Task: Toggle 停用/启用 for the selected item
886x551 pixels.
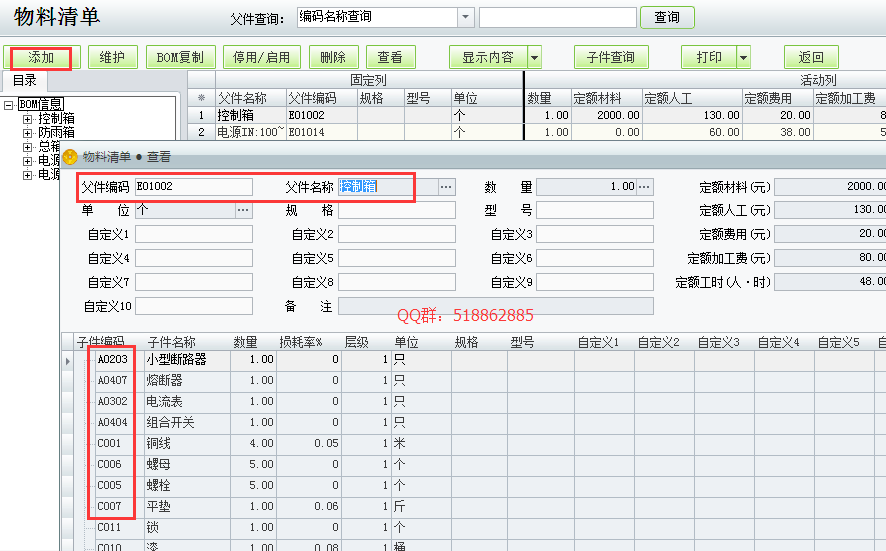Action: click(256, 58)
